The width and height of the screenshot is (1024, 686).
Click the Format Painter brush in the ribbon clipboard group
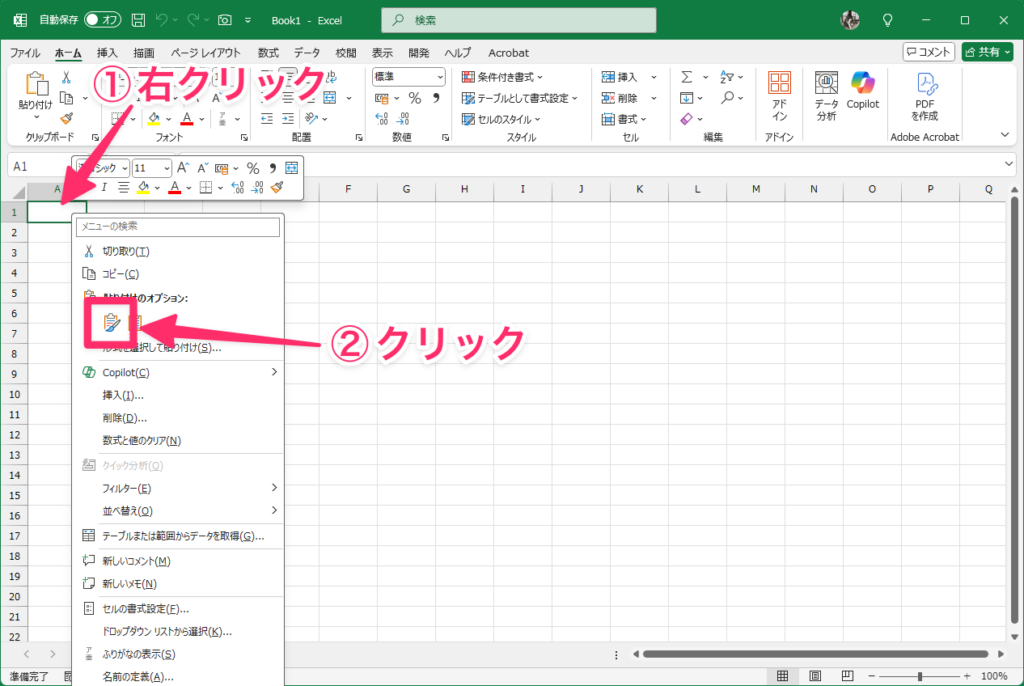[x=66, y=118]
